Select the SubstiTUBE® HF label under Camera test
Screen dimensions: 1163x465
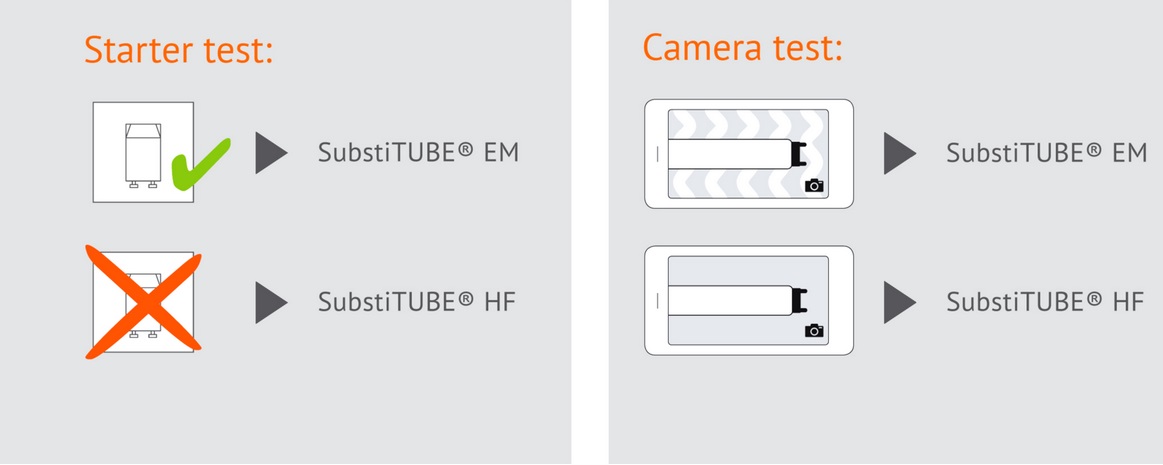pyautogui.click(x=1045, y=302)
